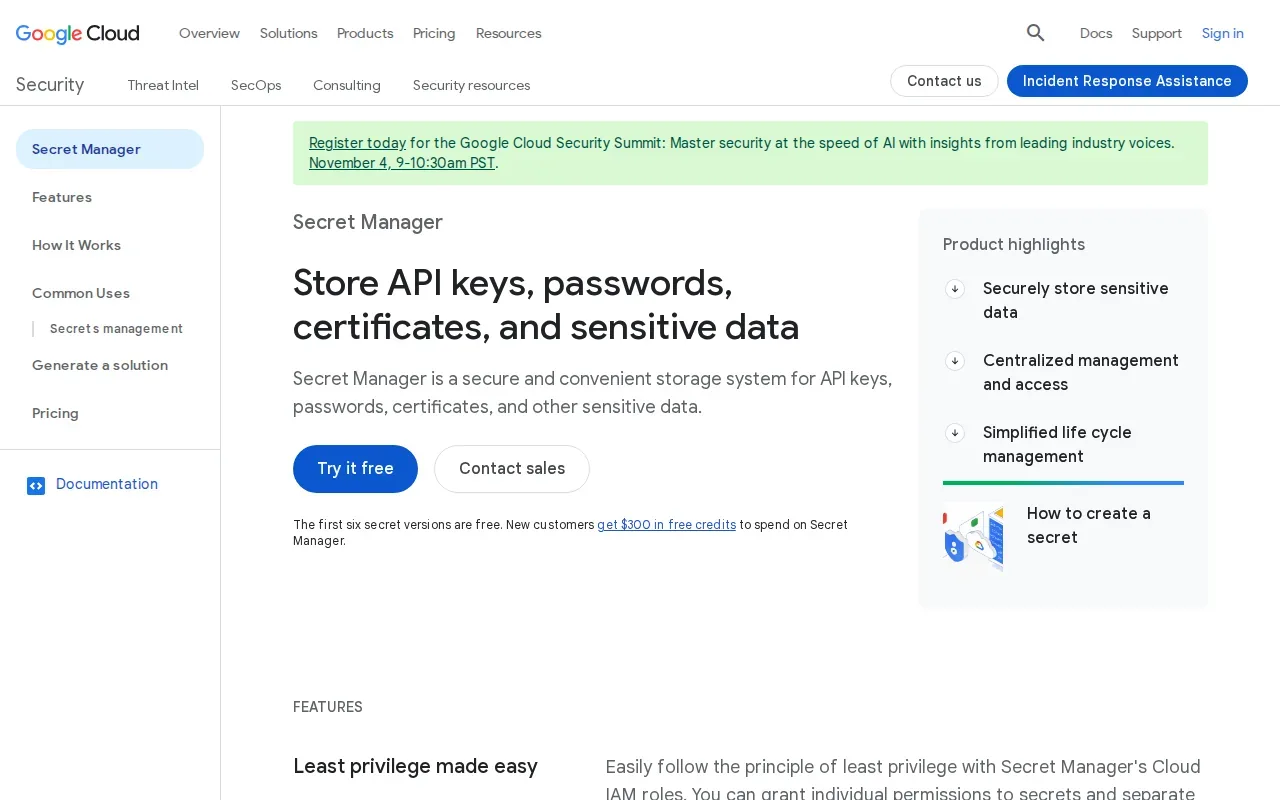Image resolution: width=1280 pixels, height=800 pixels.
Task: Click the Try it free button
Action: pos(355,469)
